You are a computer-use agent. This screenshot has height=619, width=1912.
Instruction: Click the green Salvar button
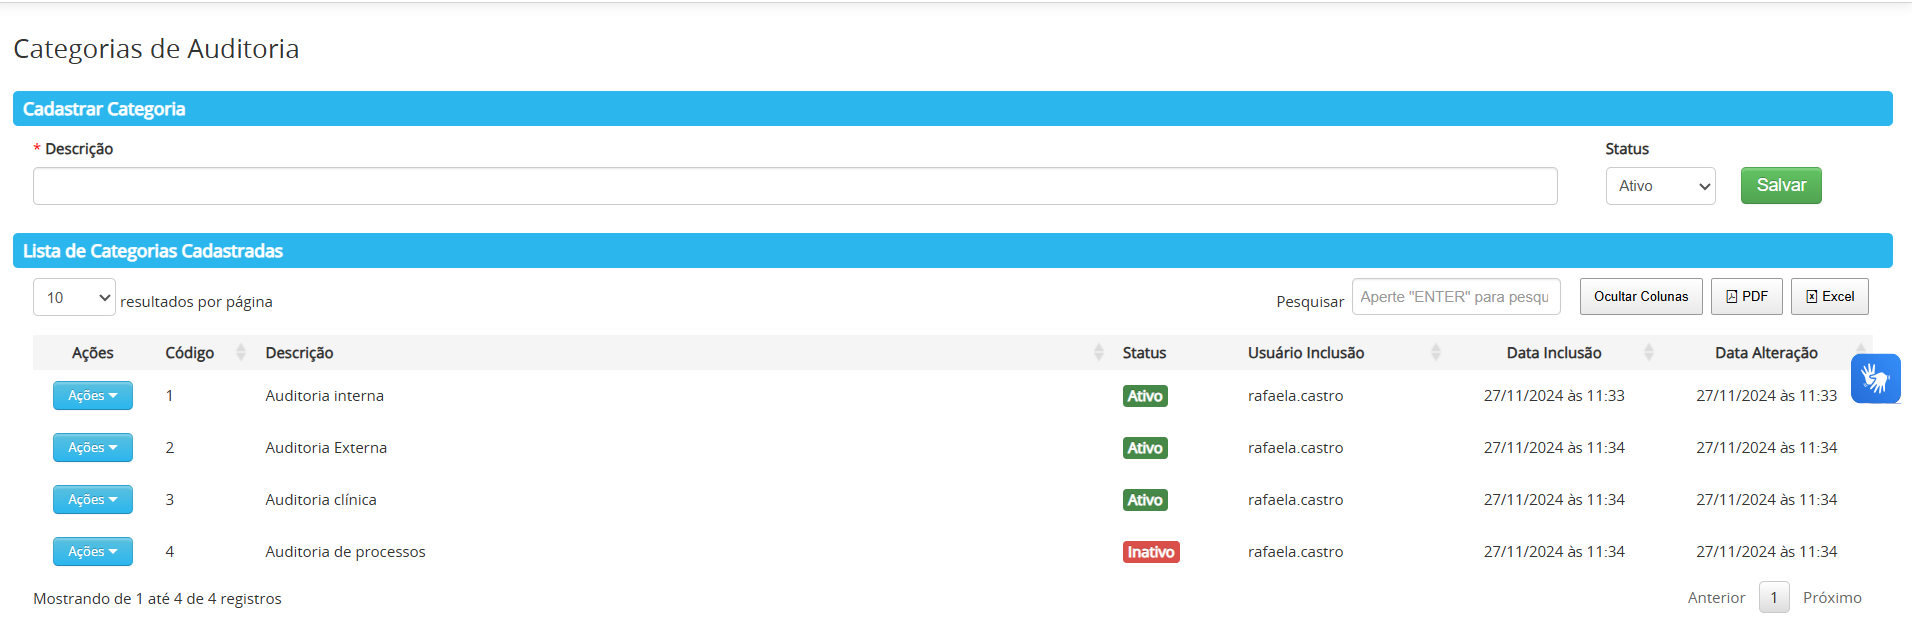tap(1780, 186)
